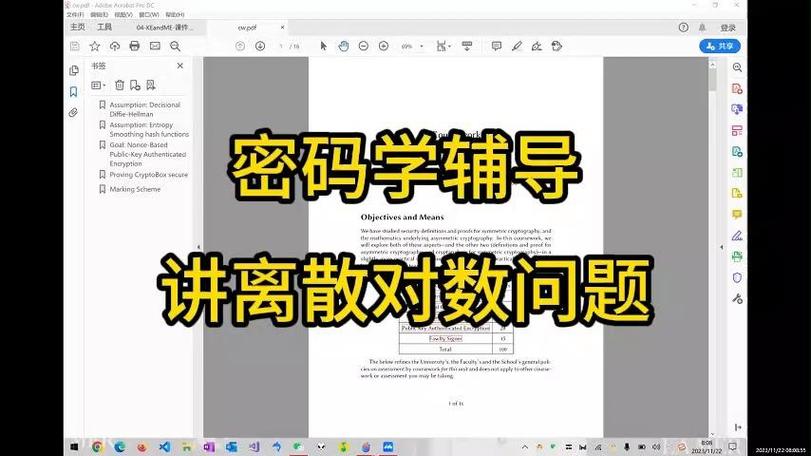
Task: Click 登录 to sign in
Action: click(728, 27)
